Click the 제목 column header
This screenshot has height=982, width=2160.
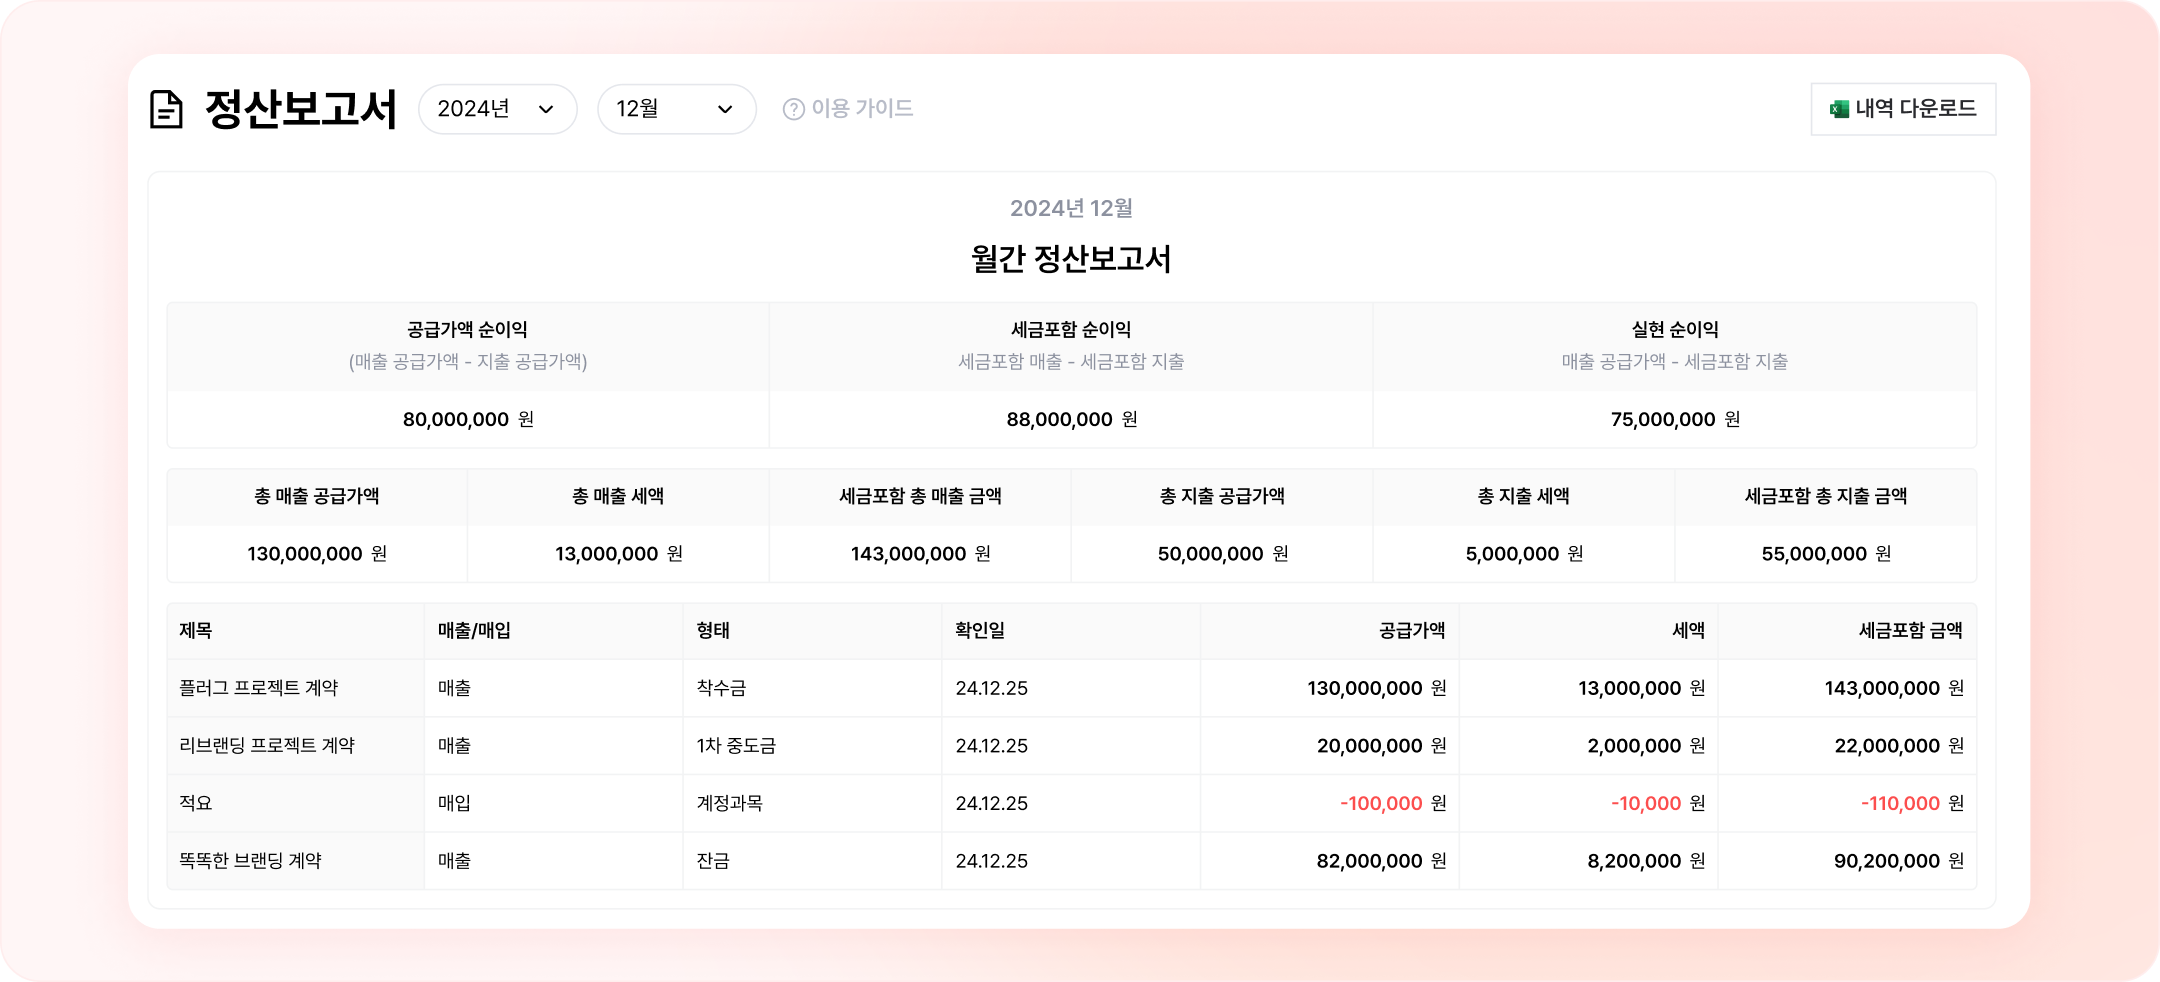196,631
